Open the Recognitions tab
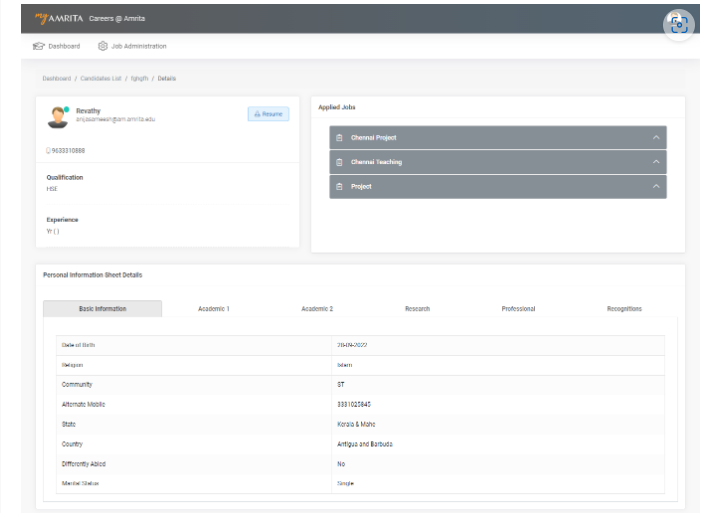Screen dimensions: 712x513 coord(624,309)
